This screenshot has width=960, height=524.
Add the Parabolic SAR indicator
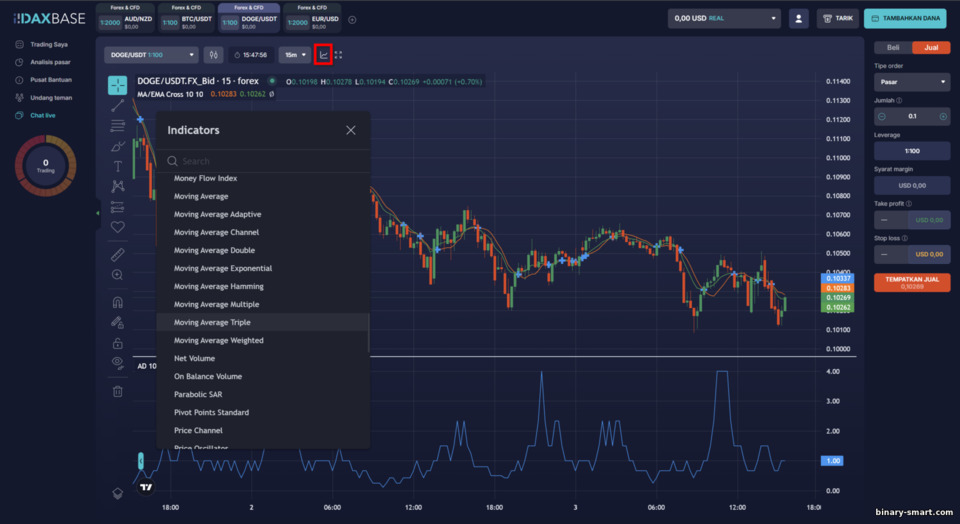point(263,394)
